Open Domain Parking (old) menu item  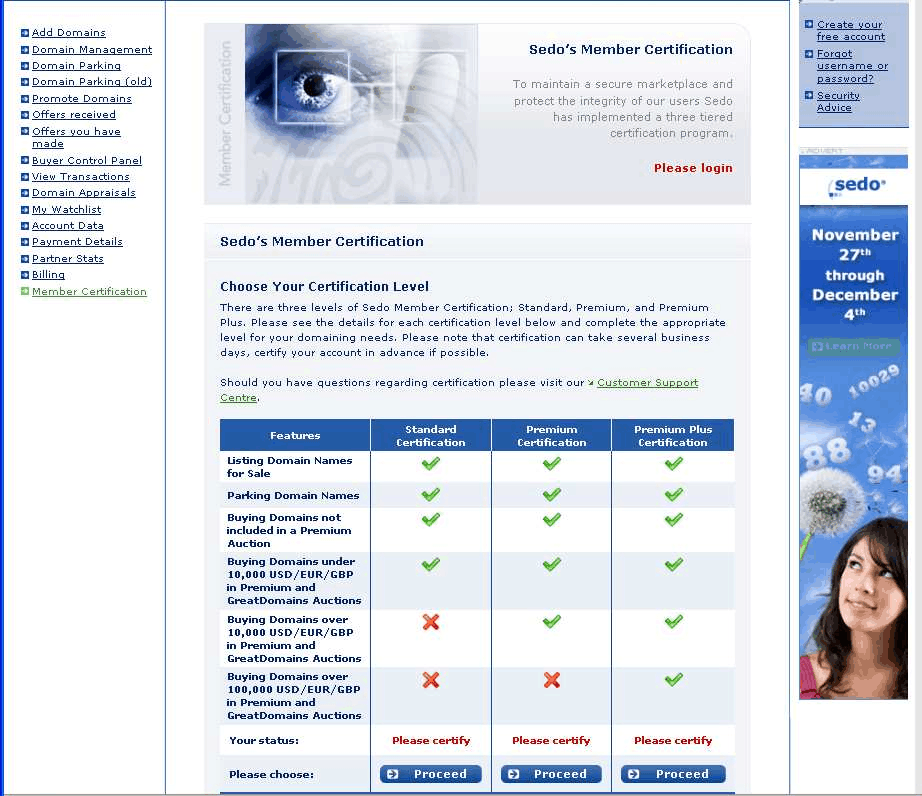pos(92,82)
